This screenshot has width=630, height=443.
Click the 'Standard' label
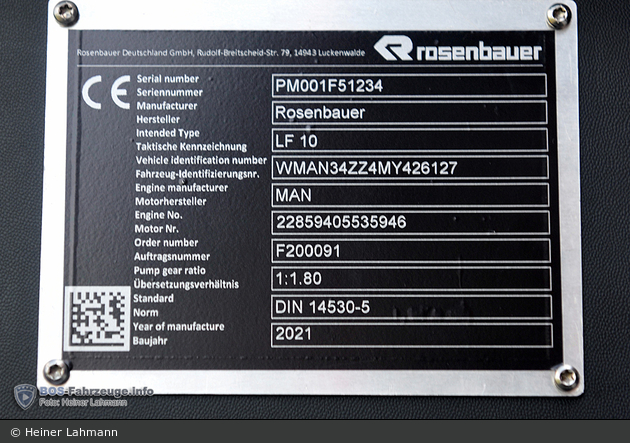153,298
